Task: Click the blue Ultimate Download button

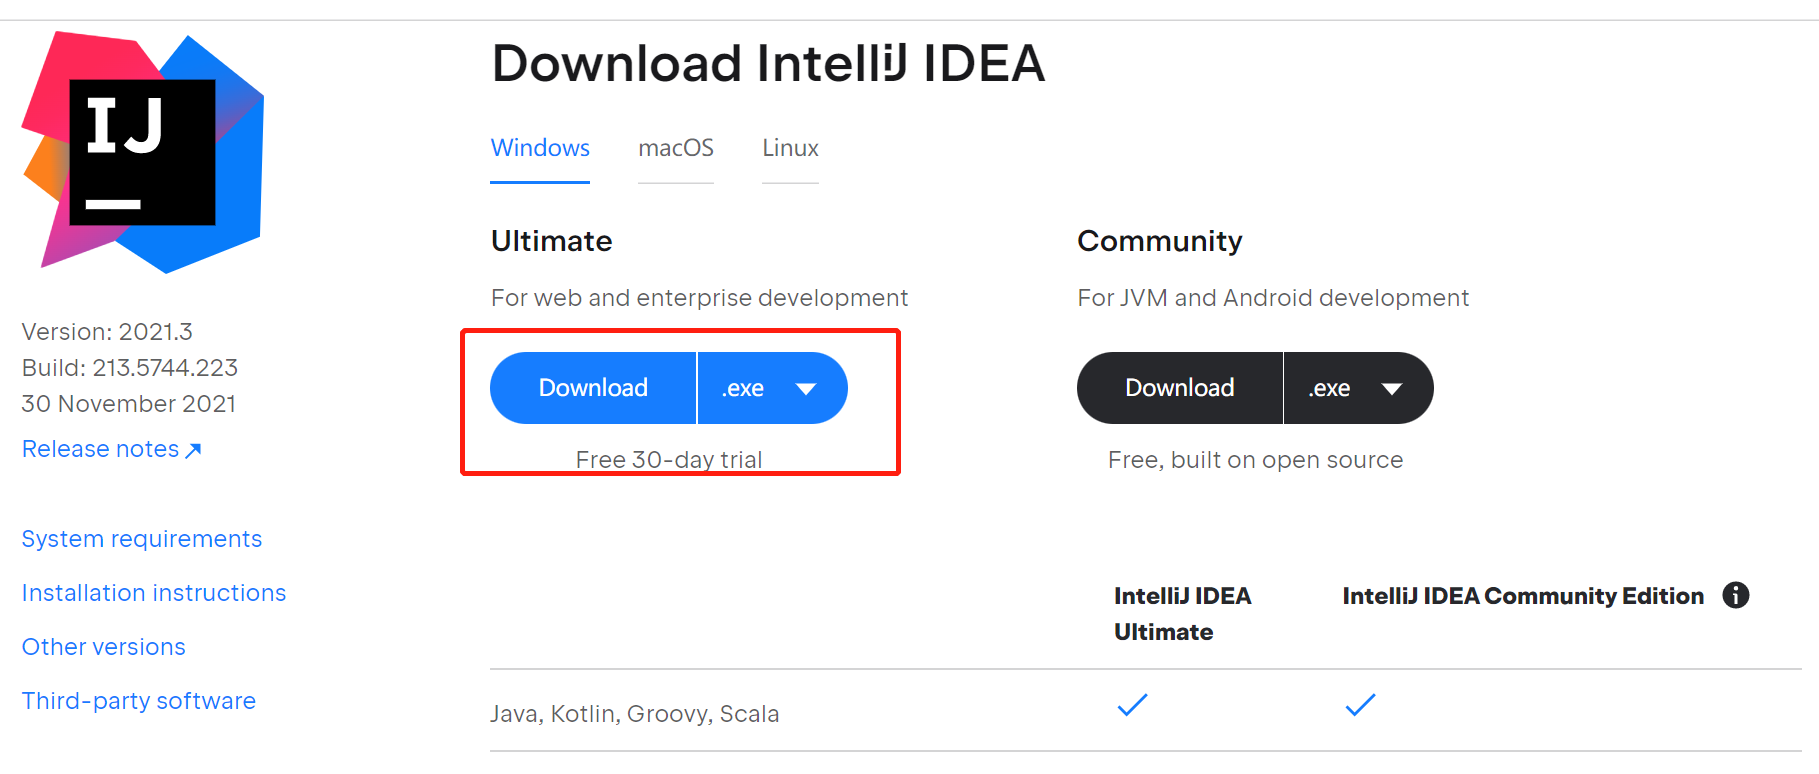Action: (x=593, y=388)
